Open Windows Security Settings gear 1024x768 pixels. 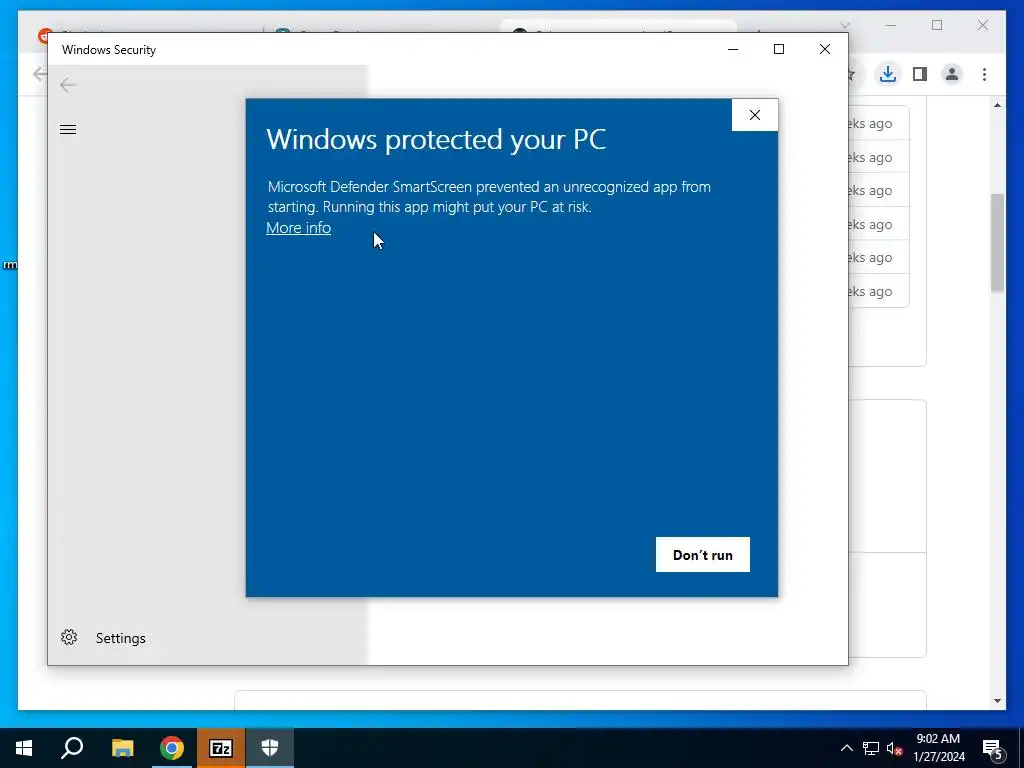[69, 637]
